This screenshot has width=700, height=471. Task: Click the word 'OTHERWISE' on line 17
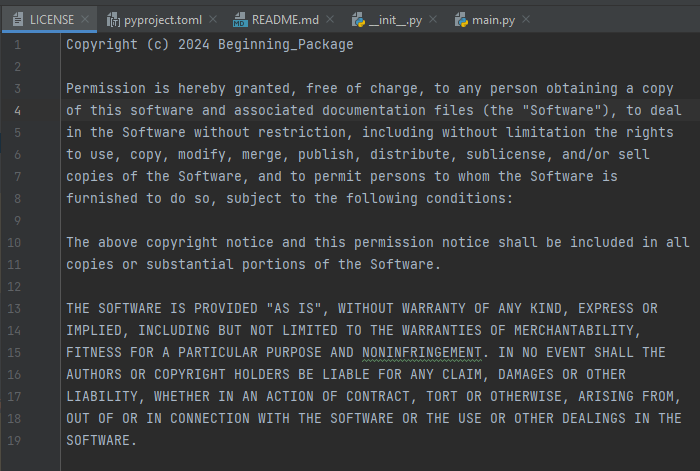[x=526, y=396]
